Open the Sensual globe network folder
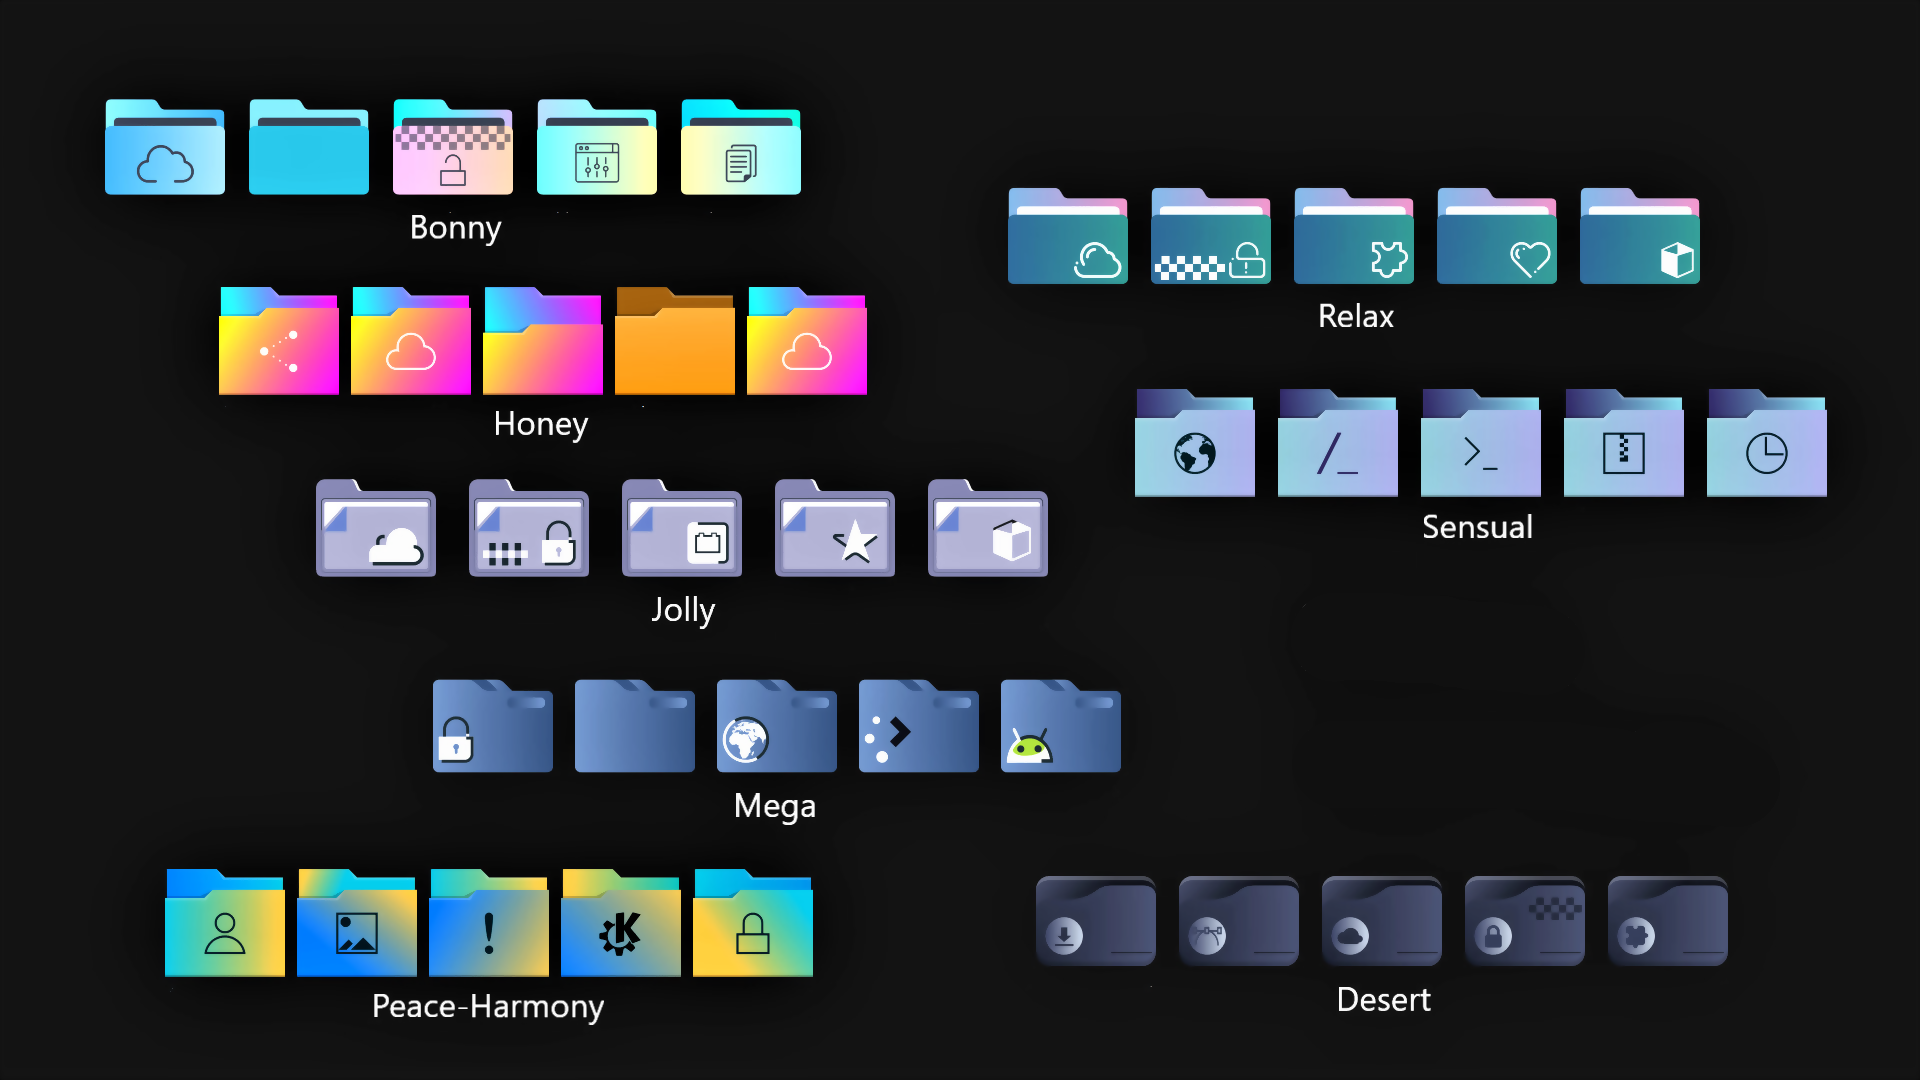The width and height of the screenshot is (1920, 1080). click(1194, 445)
